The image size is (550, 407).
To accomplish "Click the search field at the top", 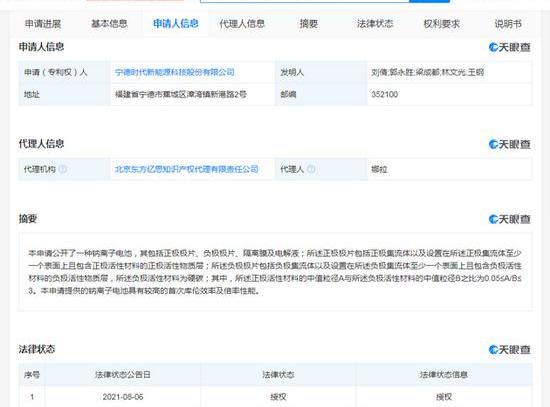I will 304,1.
